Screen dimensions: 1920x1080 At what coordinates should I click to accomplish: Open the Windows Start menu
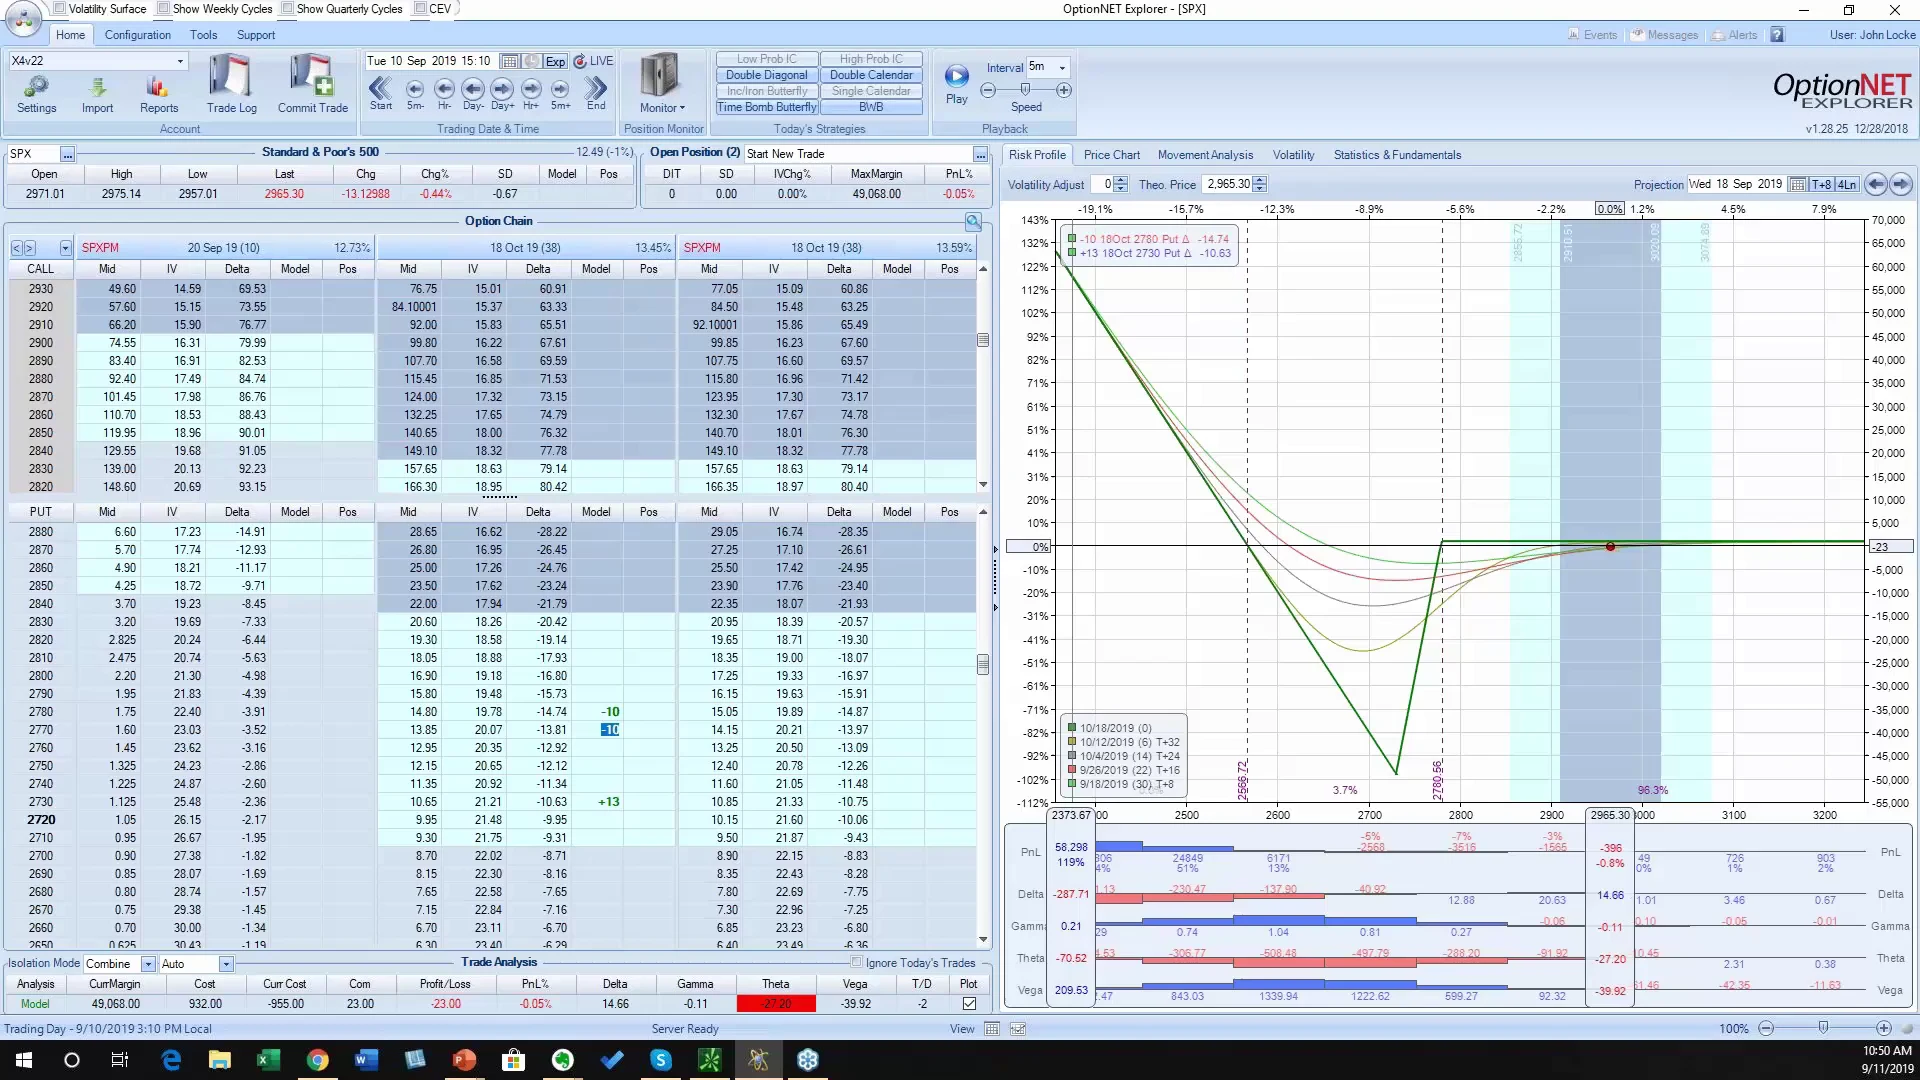click(x=23, y=1060)
